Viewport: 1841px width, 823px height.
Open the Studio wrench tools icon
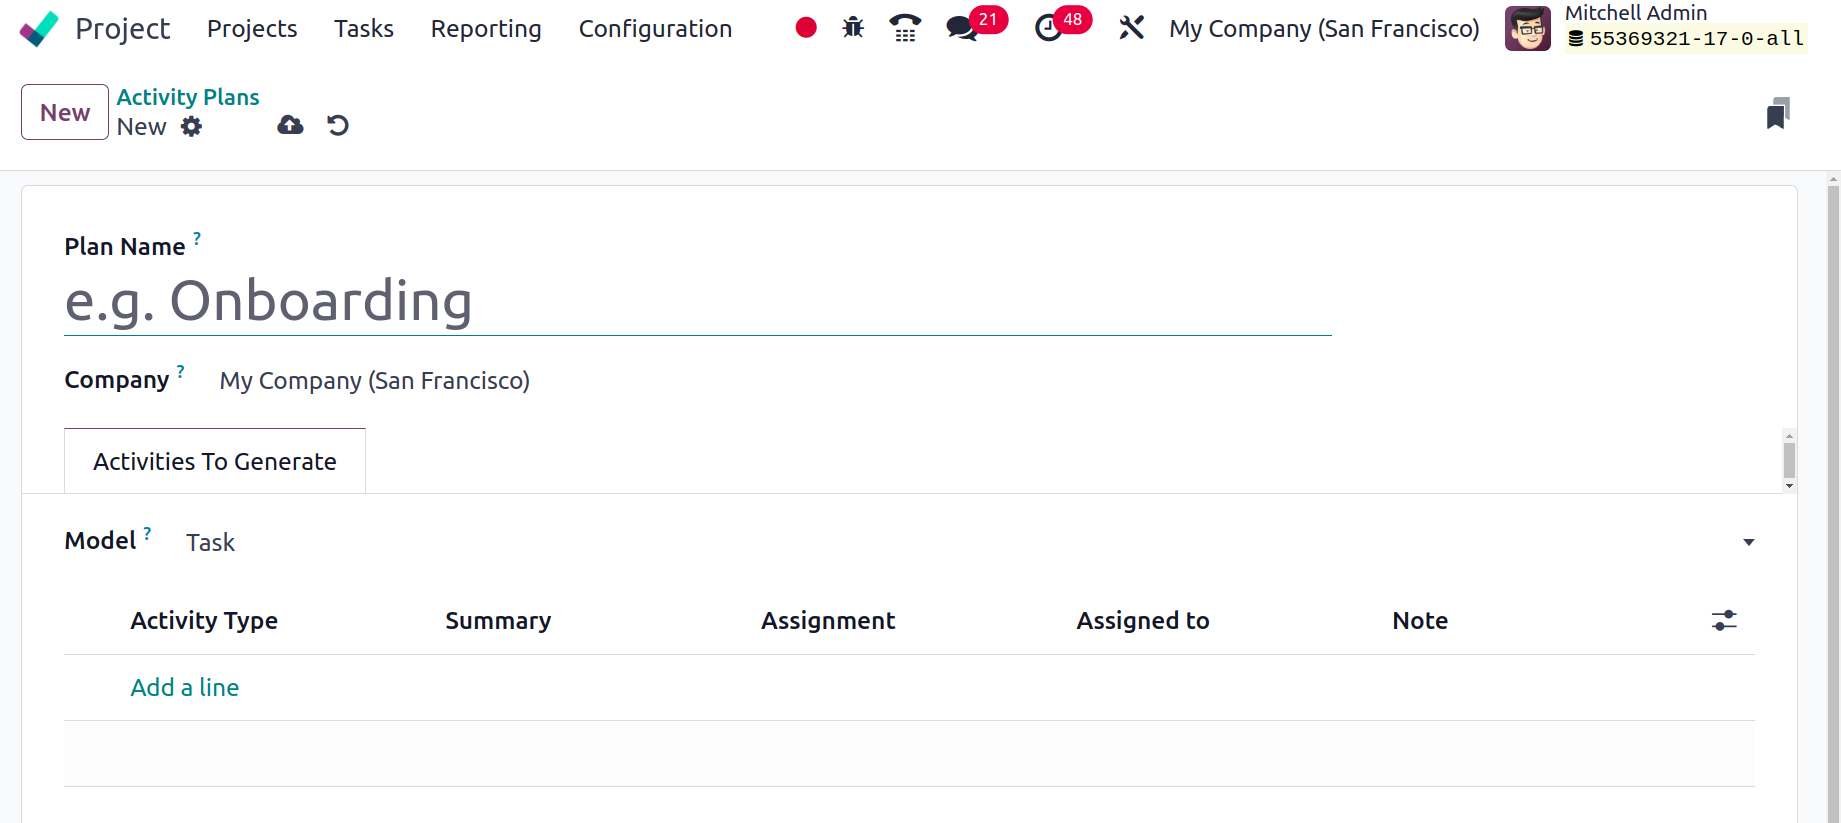(x=1131, y=28)
